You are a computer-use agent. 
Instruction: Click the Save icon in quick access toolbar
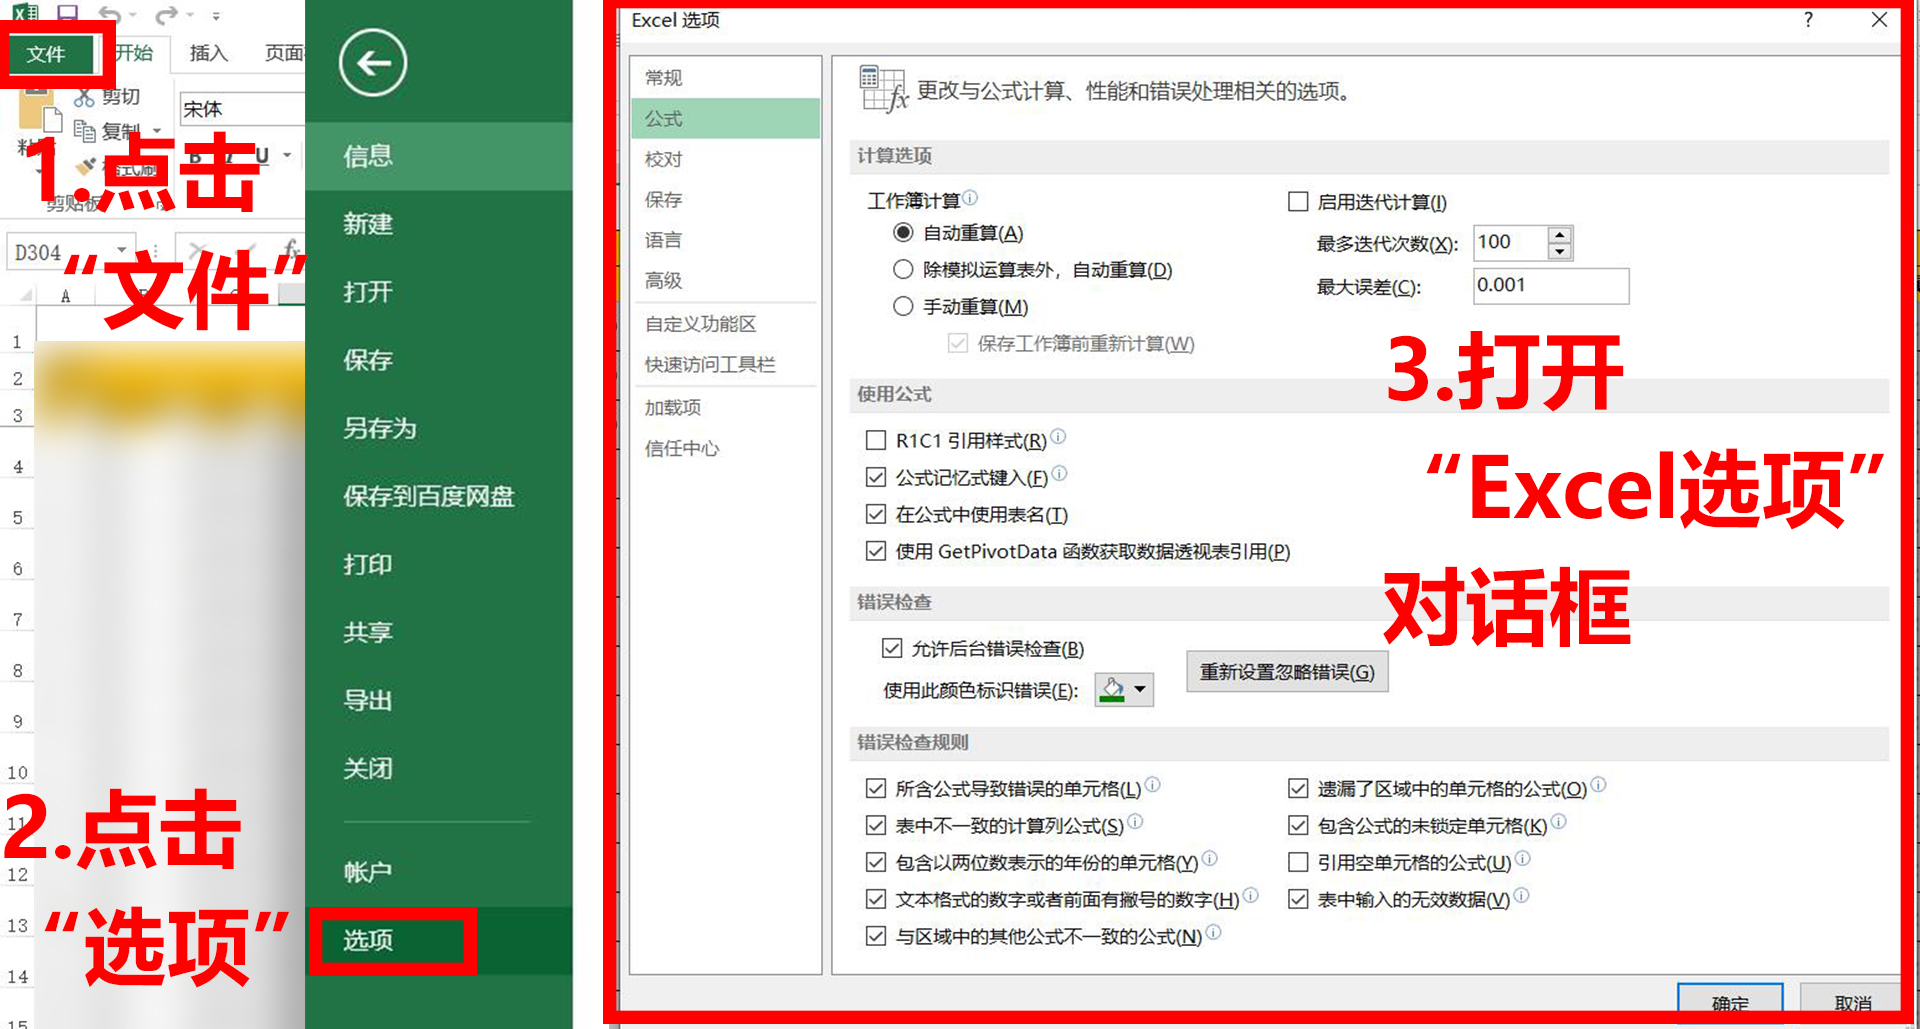tap(67, 13)
